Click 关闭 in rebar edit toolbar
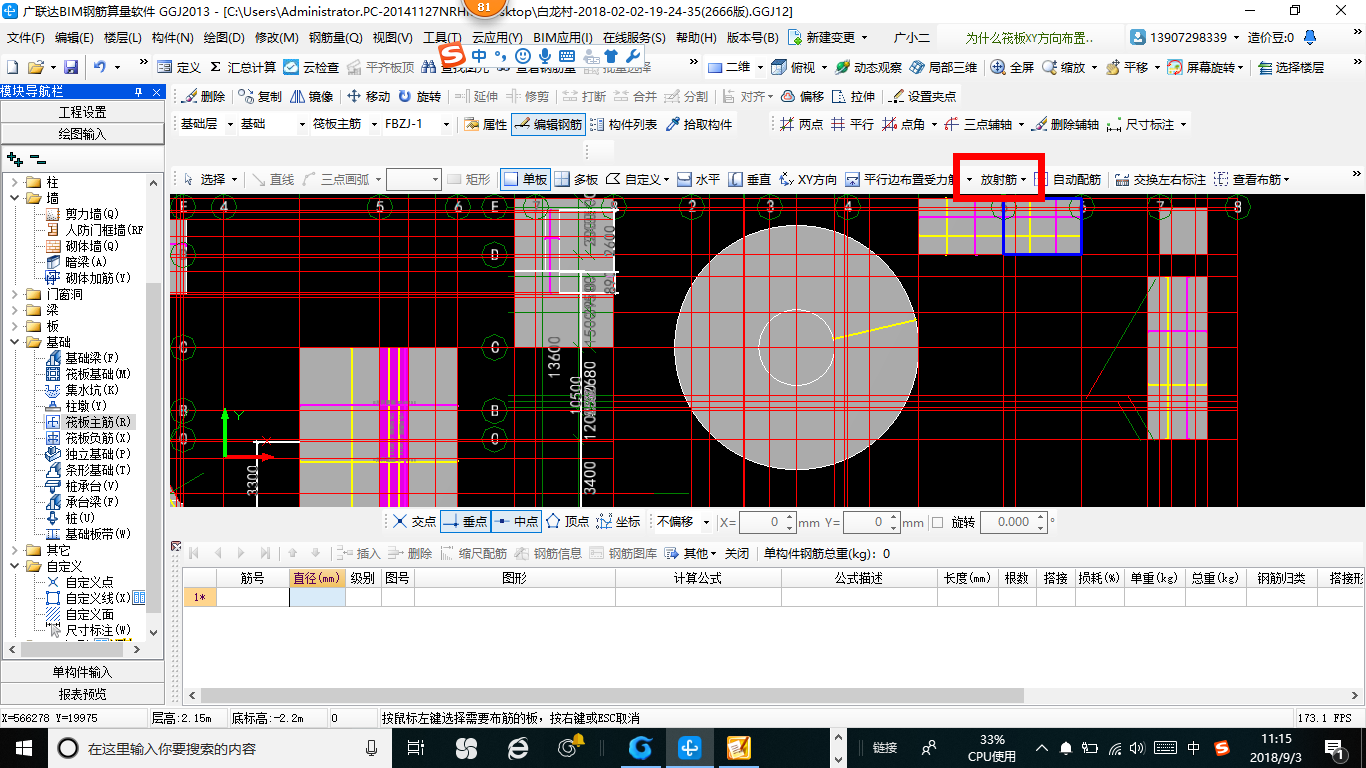The image size is (1366, 768). (737, 553)
